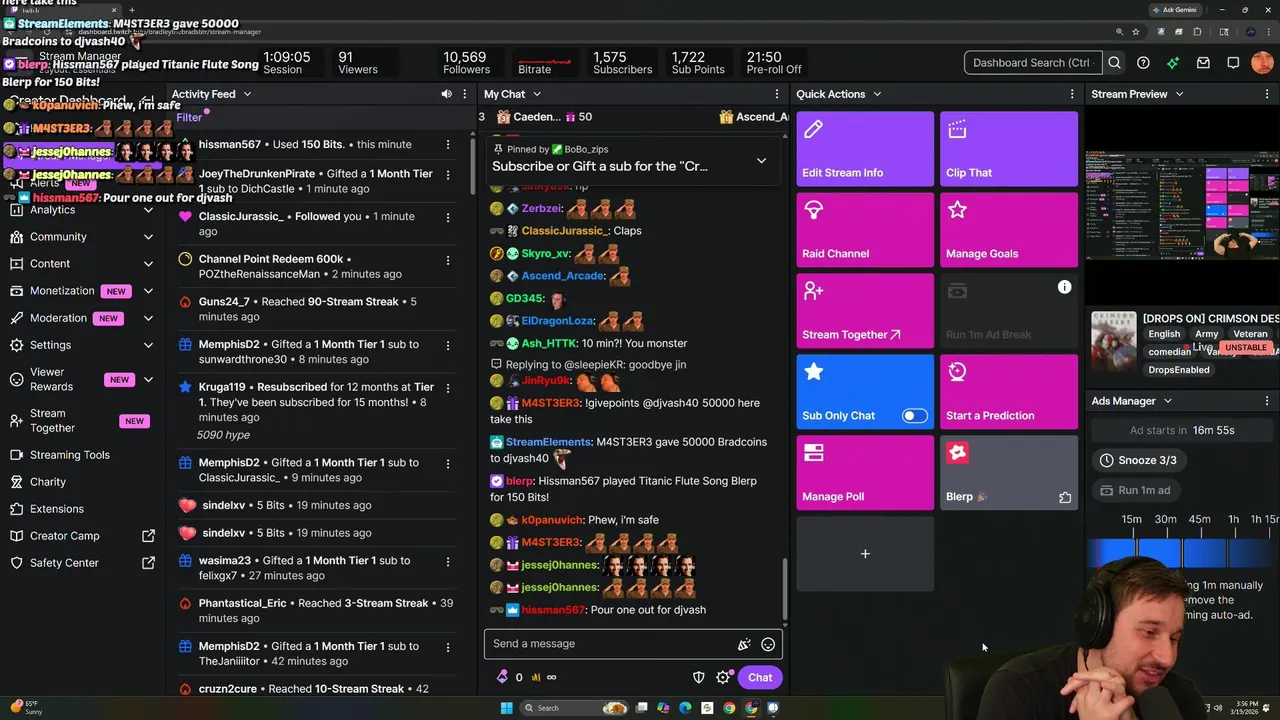
Task: Open Charity in the sidebar
Action: click(81, 482)
